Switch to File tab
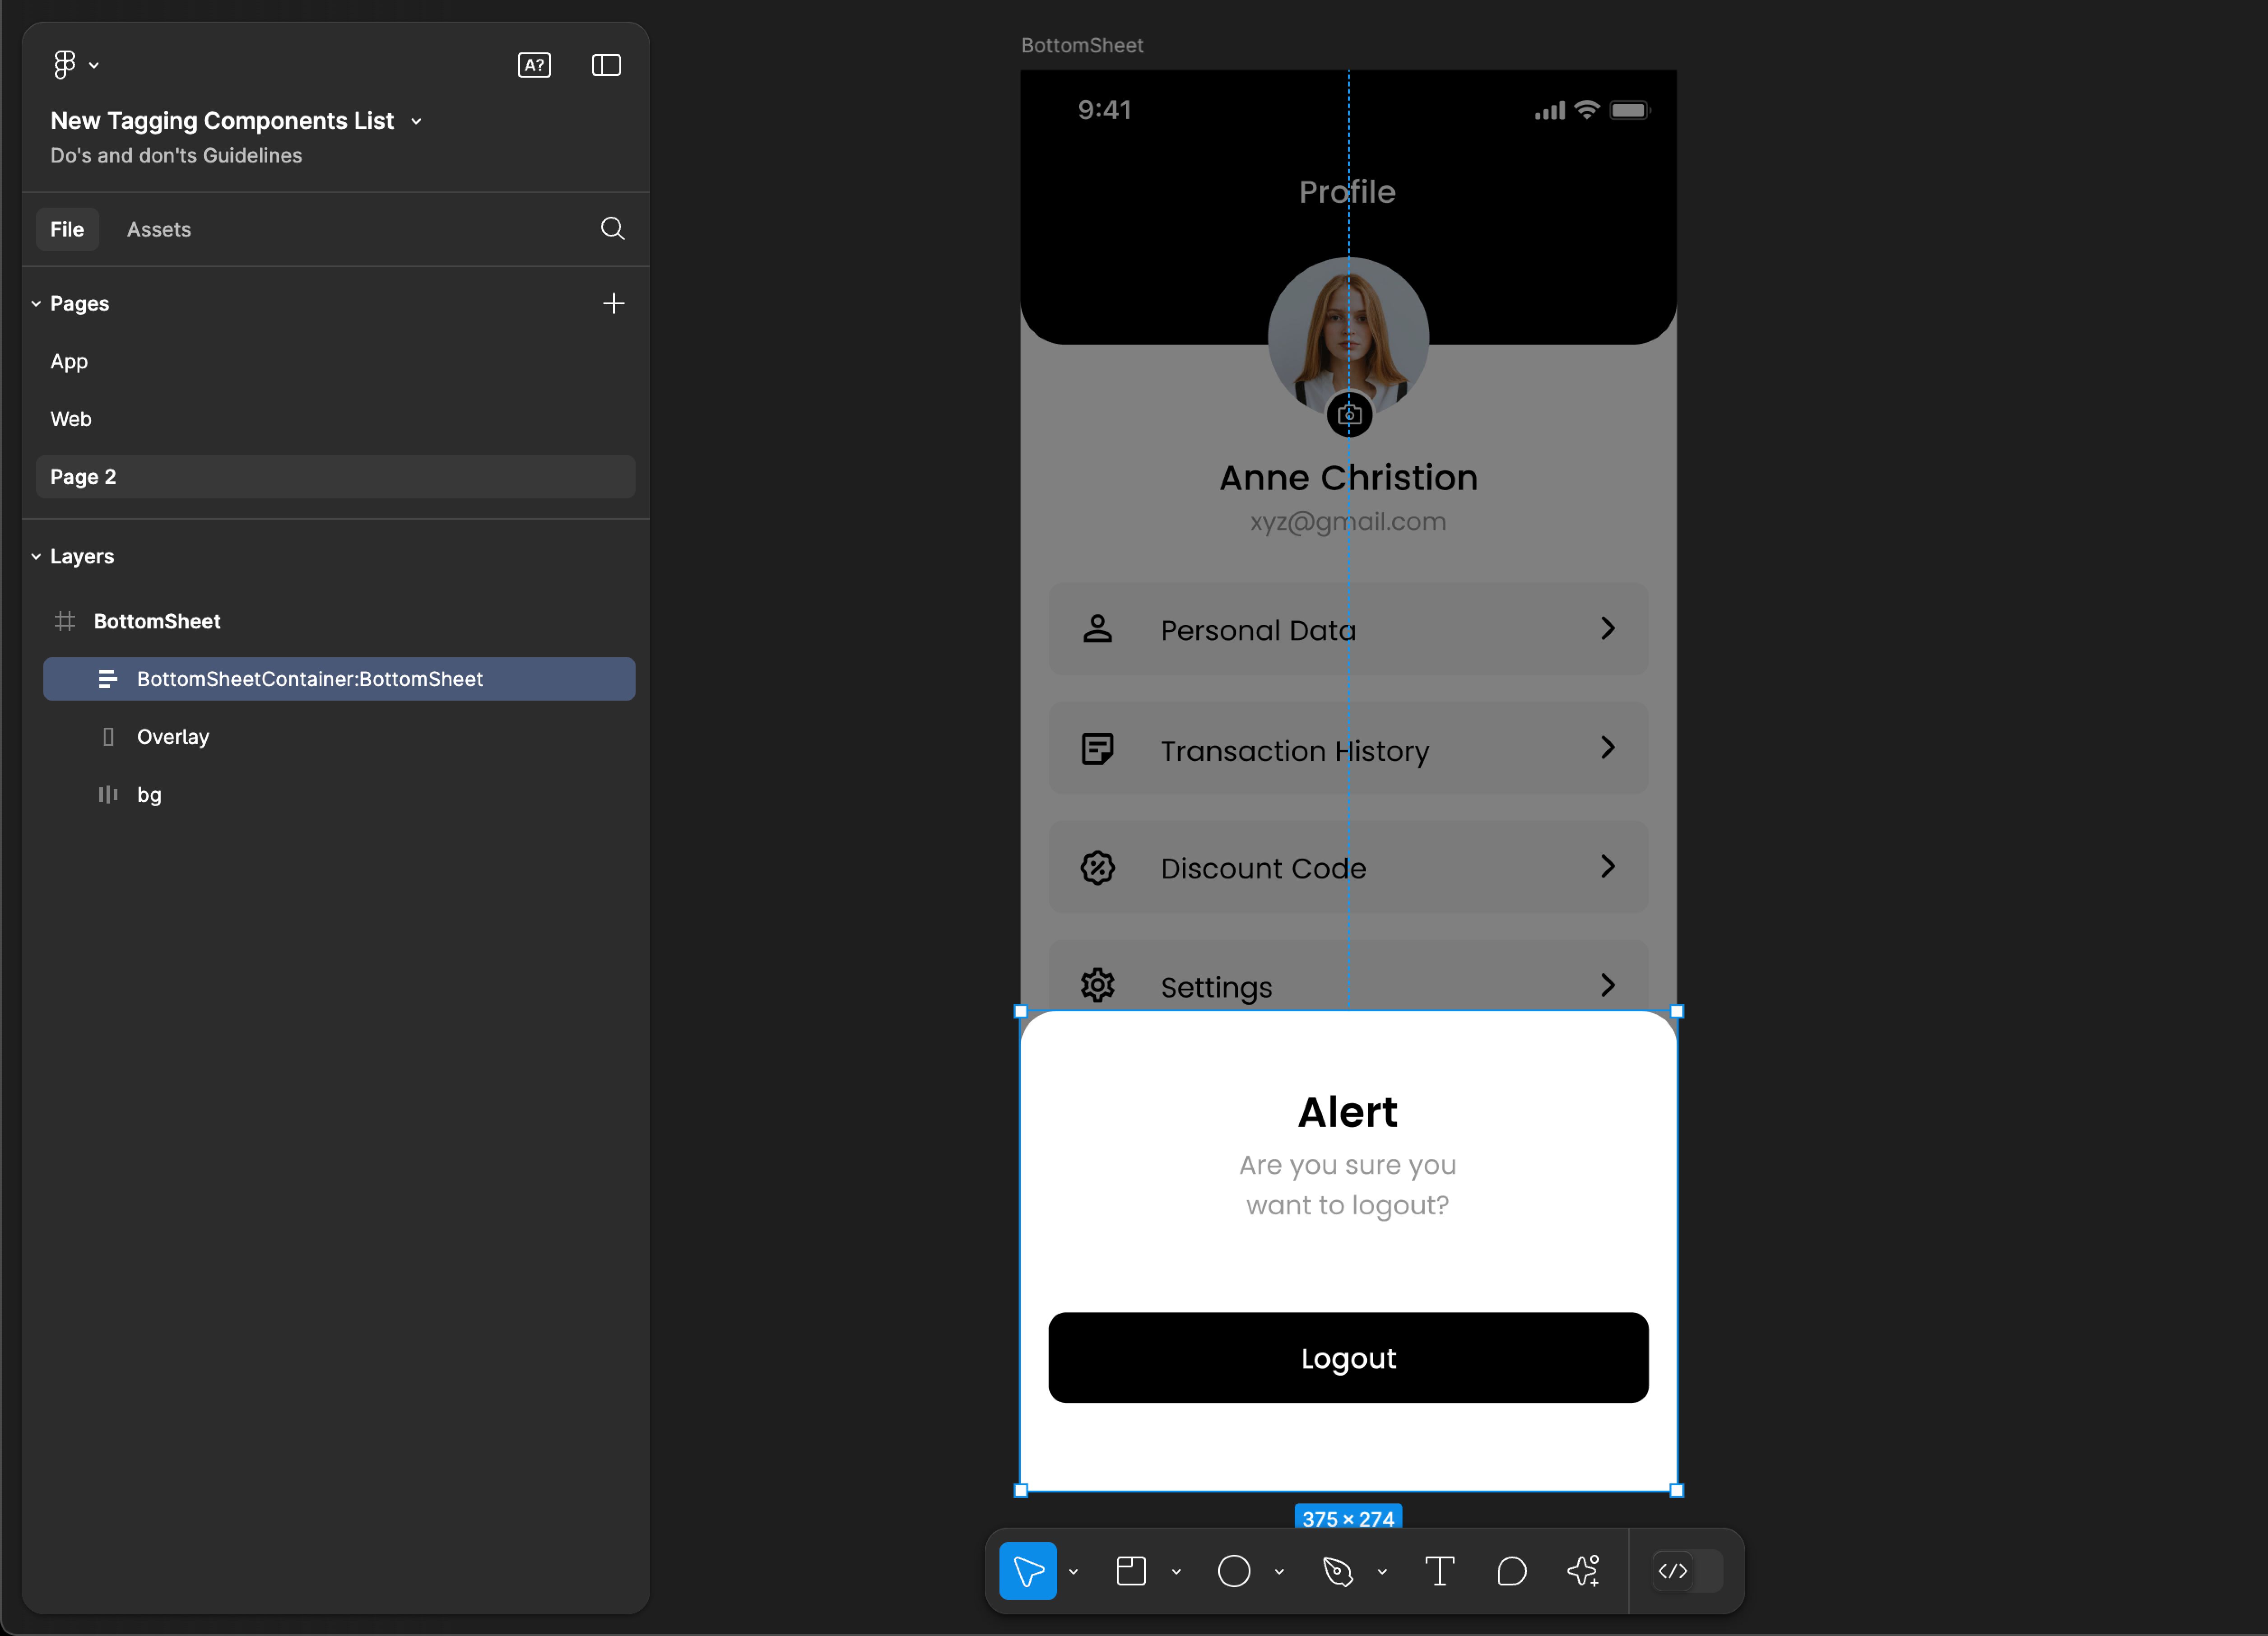2268x1636 pixels. pyautogui.click(x=65, y=229)
